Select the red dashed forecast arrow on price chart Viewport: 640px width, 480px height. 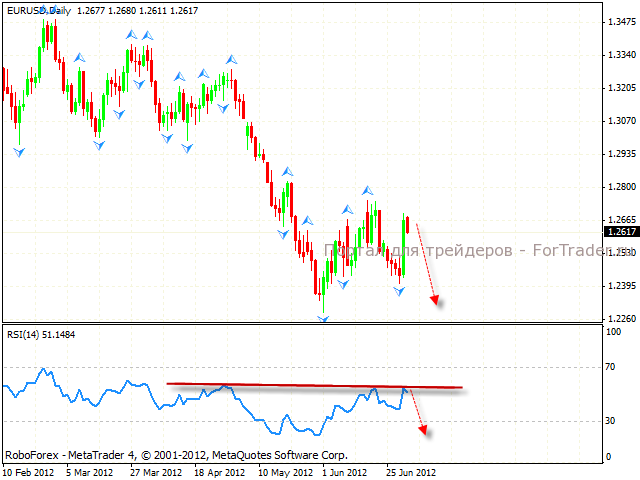coord(426,263)
